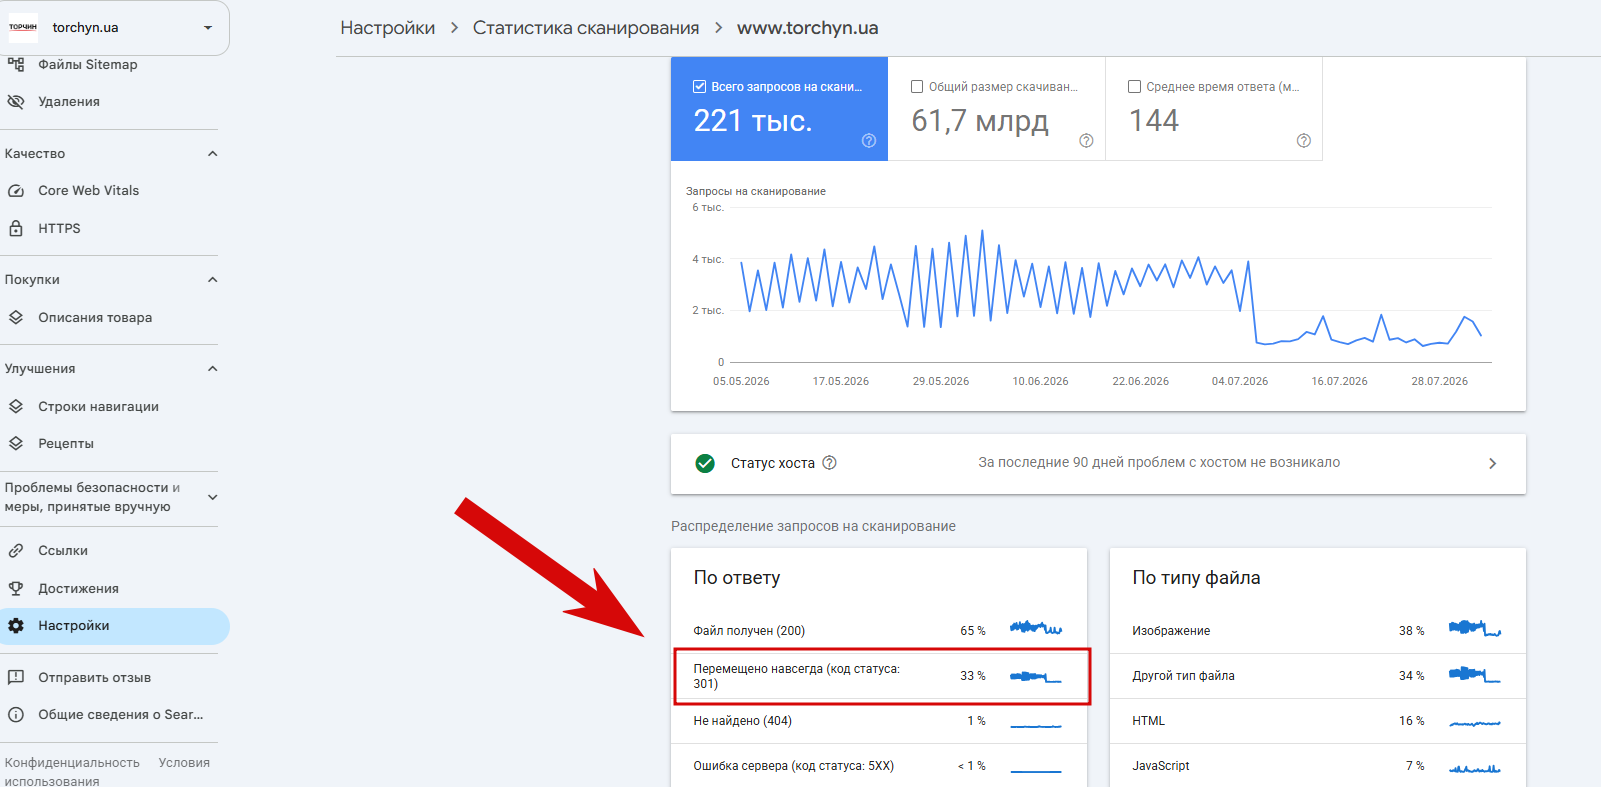Open Перемещено навсегда (301) row
The height and width of the screenshot is (787, 1601).
[879, 676]
